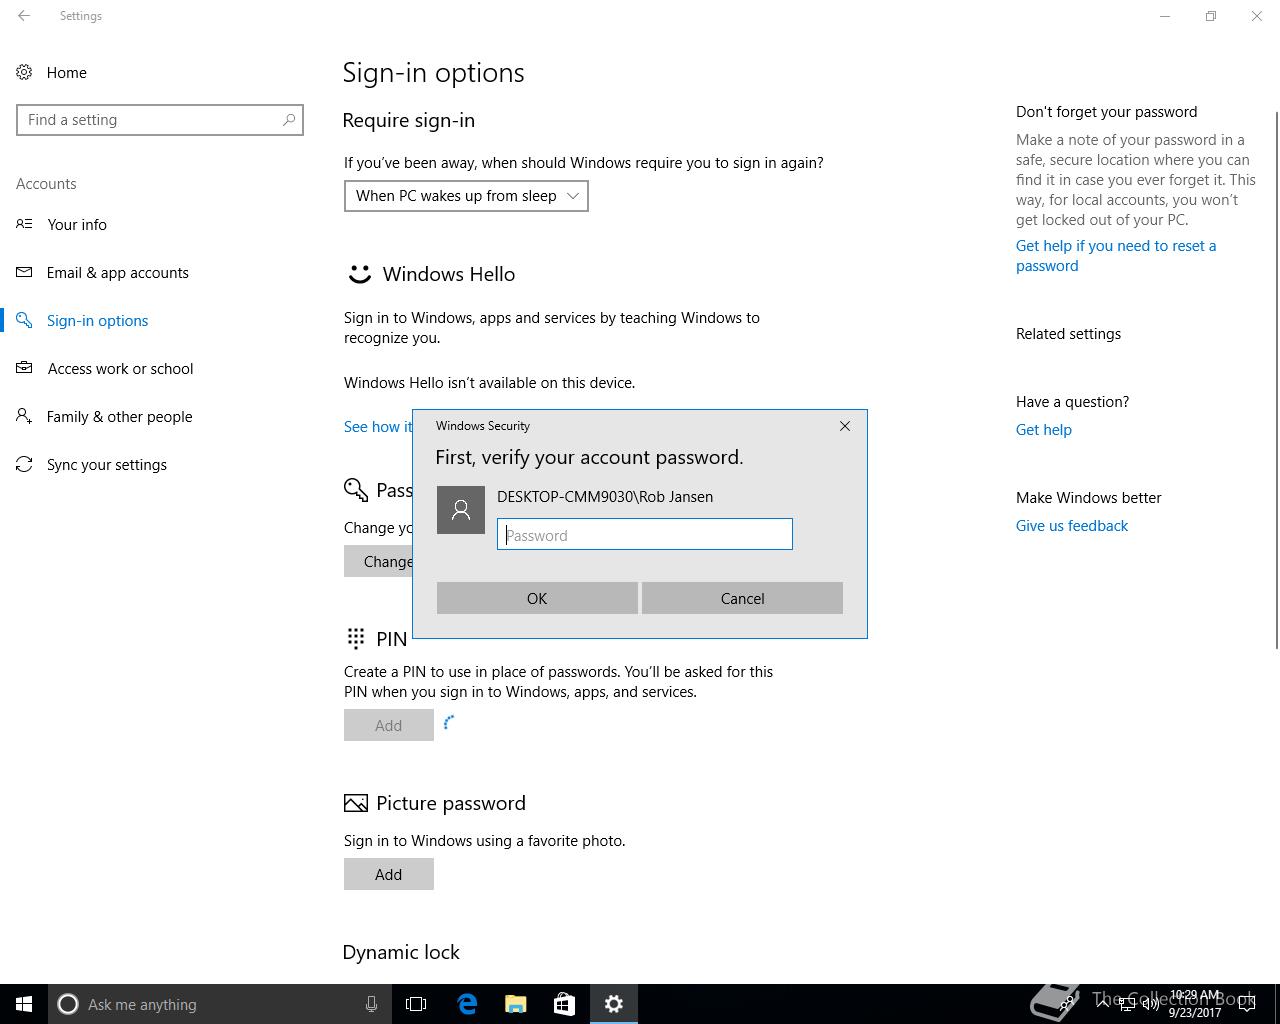The height and width of the screenshot is (1024, 1280).
Task: Click 'DESKTOP-CMM9030\Rob Jansen' account text
Action: pyautogui.click(x=605, y=497)
